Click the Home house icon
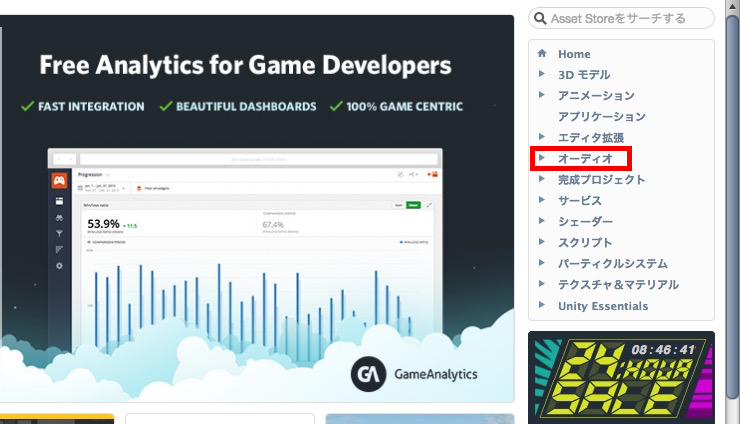This screenshot has height=424, width=740. [x=542, y=53]
